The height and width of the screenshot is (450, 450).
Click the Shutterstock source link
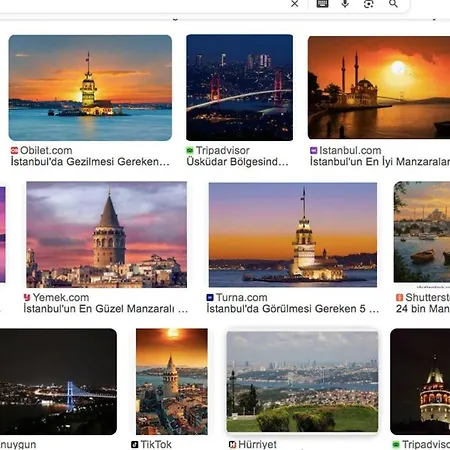(x=427, y=297)
